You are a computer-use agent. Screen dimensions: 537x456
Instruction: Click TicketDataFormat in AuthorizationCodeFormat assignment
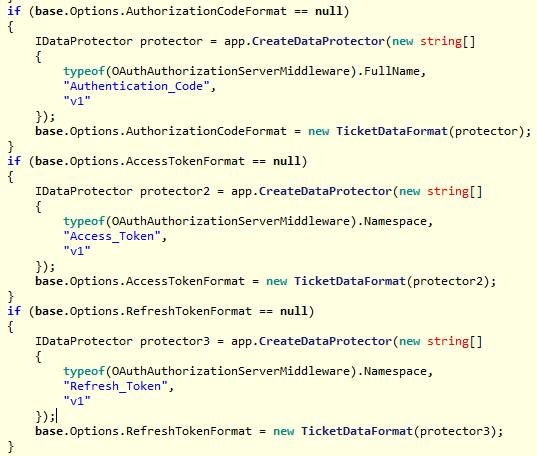coord(392,131)
